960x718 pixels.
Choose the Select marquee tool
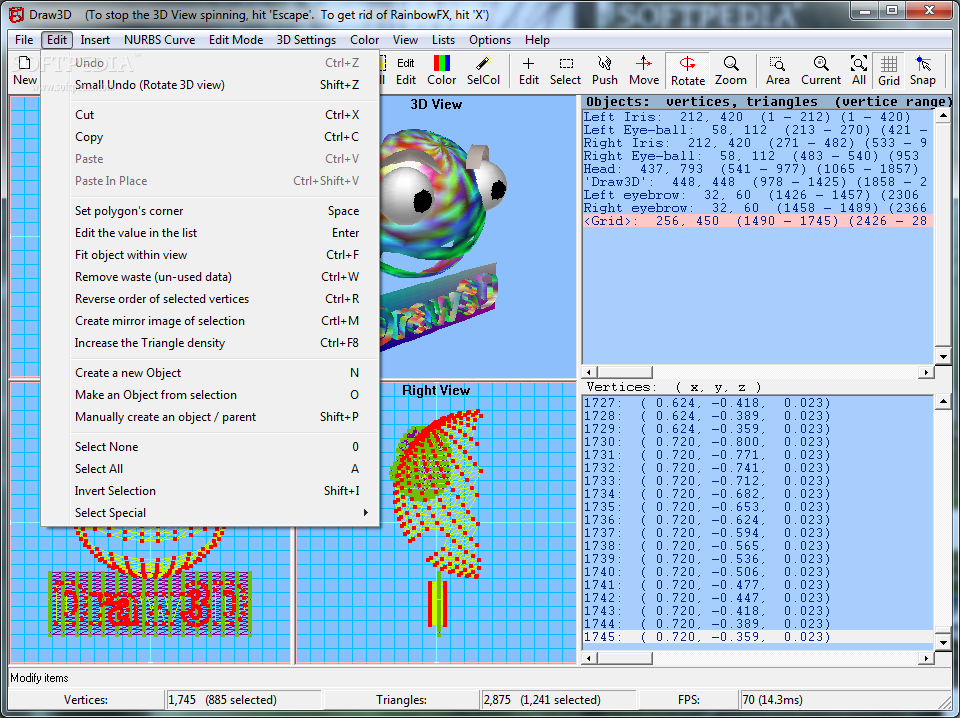point(565,71)
